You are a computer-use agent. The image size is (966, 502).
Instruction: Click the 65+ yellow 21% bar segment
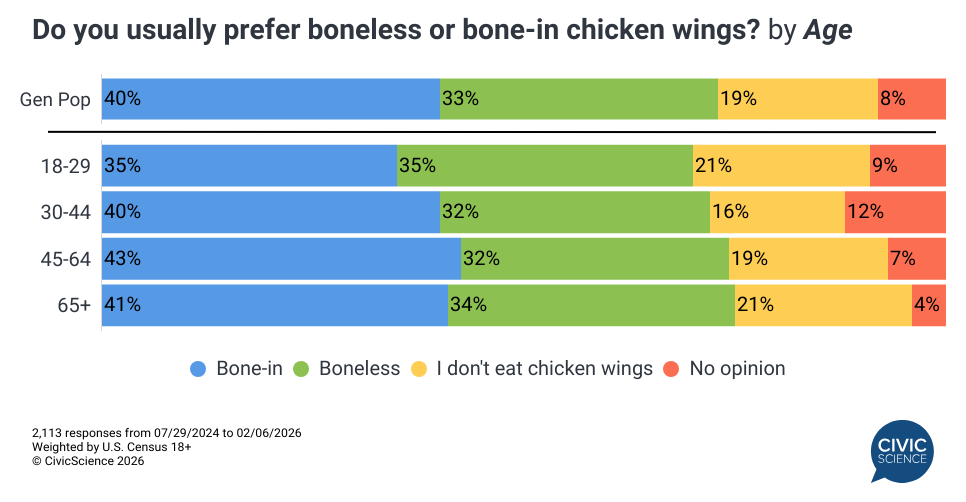[x=823, y=305]
